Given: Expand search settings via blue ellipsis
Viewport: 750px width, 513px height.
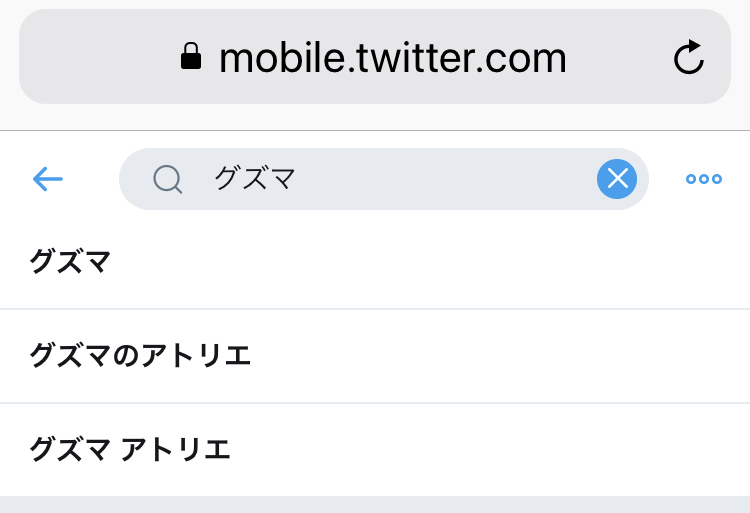Looking at the screenshot, I should tap(703, 179).
